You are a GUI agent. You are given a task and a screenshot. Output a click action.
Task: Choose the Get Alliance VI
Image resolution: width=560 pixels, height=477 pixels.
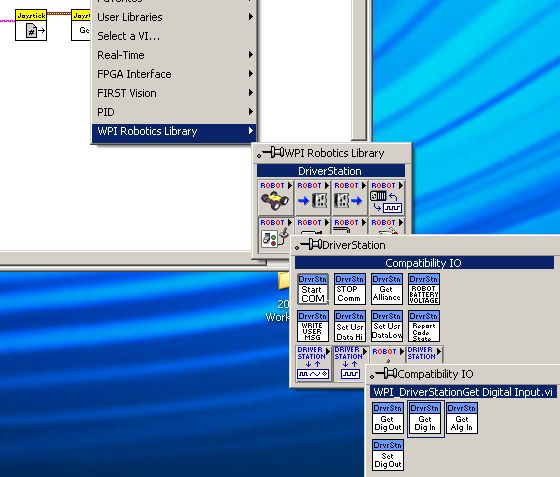tap(387, 289)
